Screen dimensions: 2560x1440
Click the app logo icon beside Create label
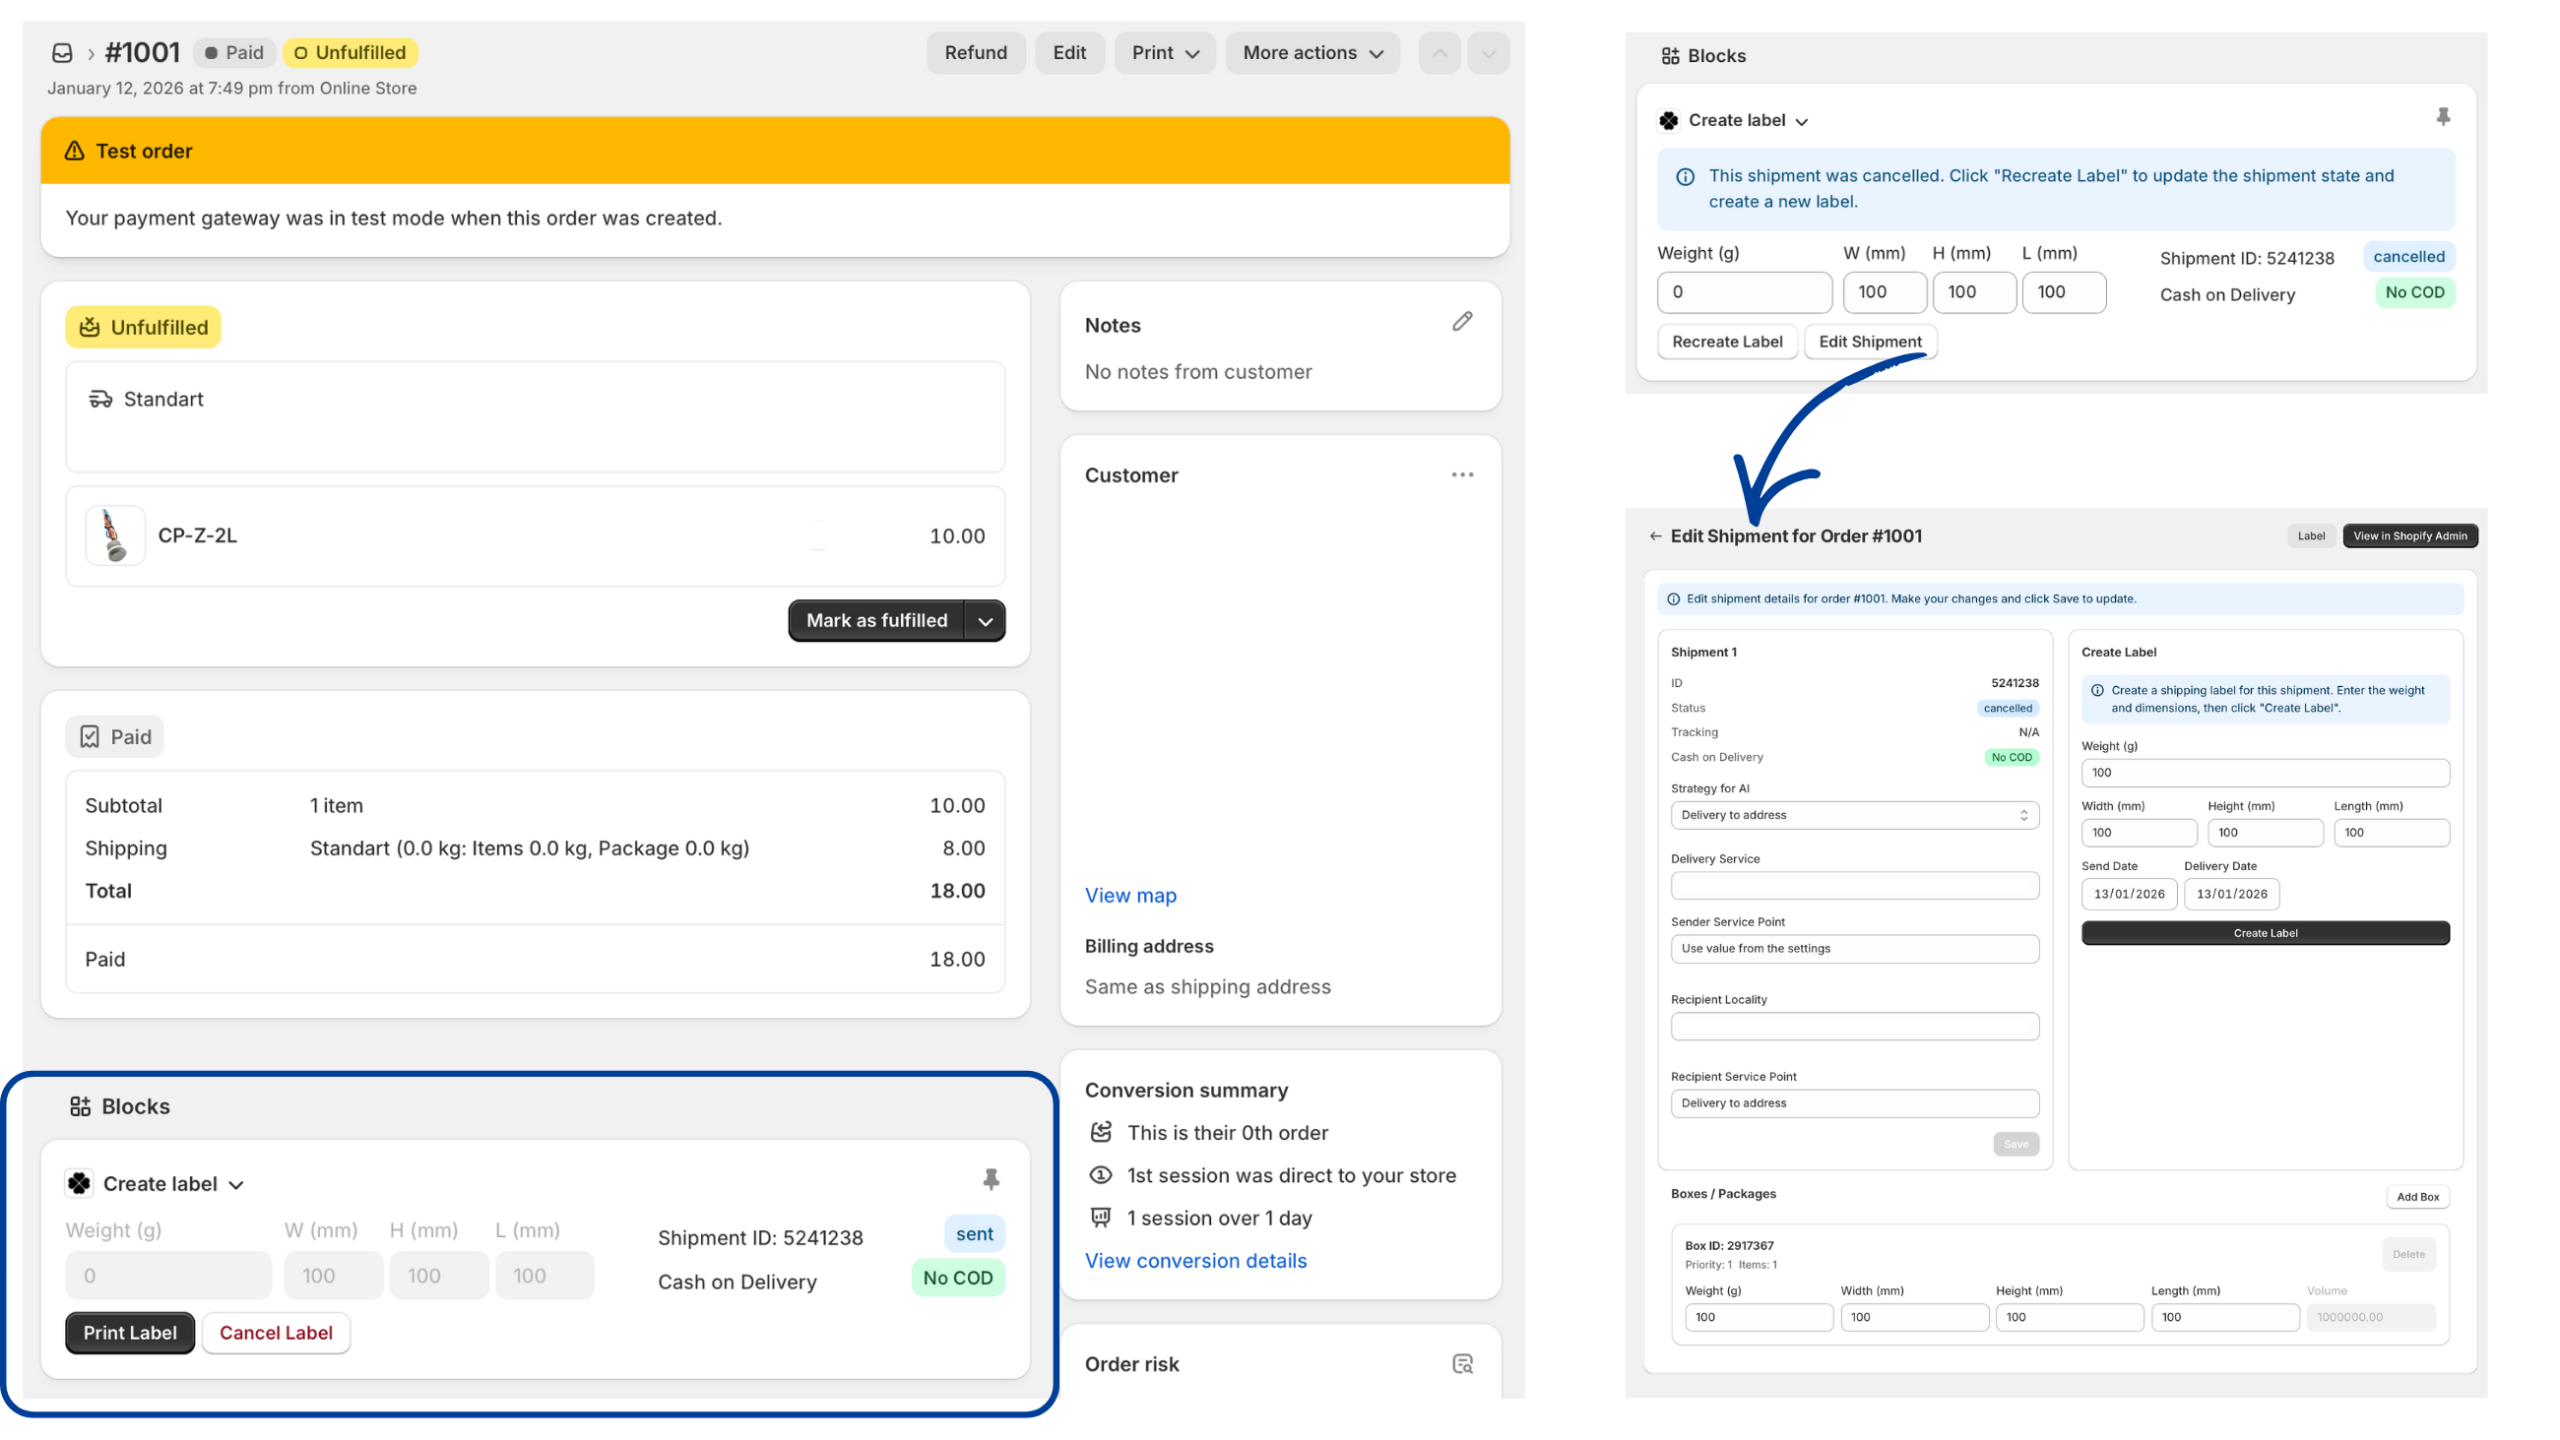tap(78, 1183)
